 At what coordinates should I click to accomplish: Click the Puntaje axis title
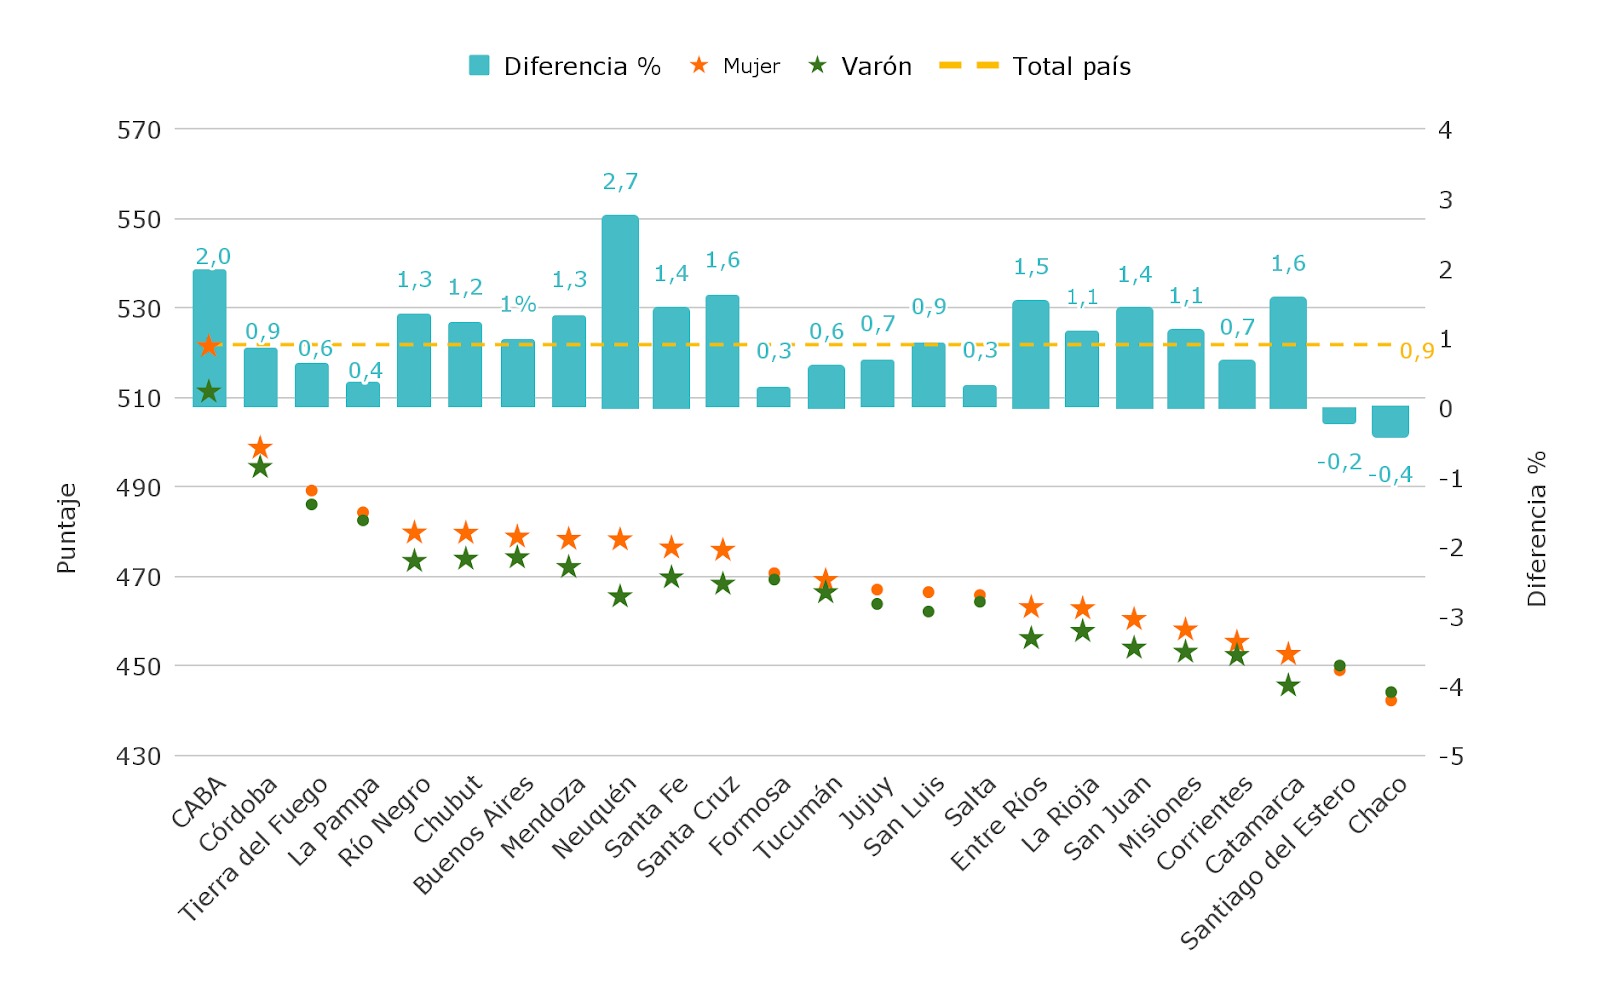click(66, 528)
